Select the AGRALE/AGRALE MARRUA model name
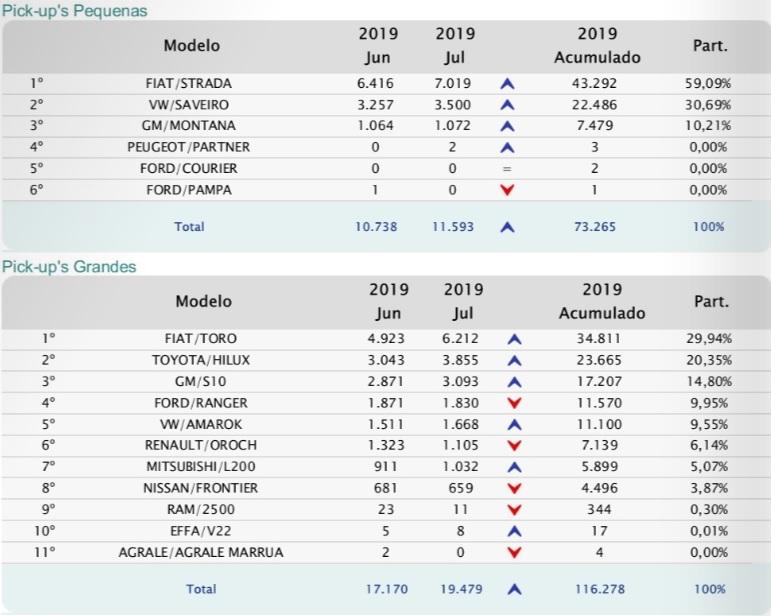This screenshot has width=771, height=616. (x=201, y=552)
